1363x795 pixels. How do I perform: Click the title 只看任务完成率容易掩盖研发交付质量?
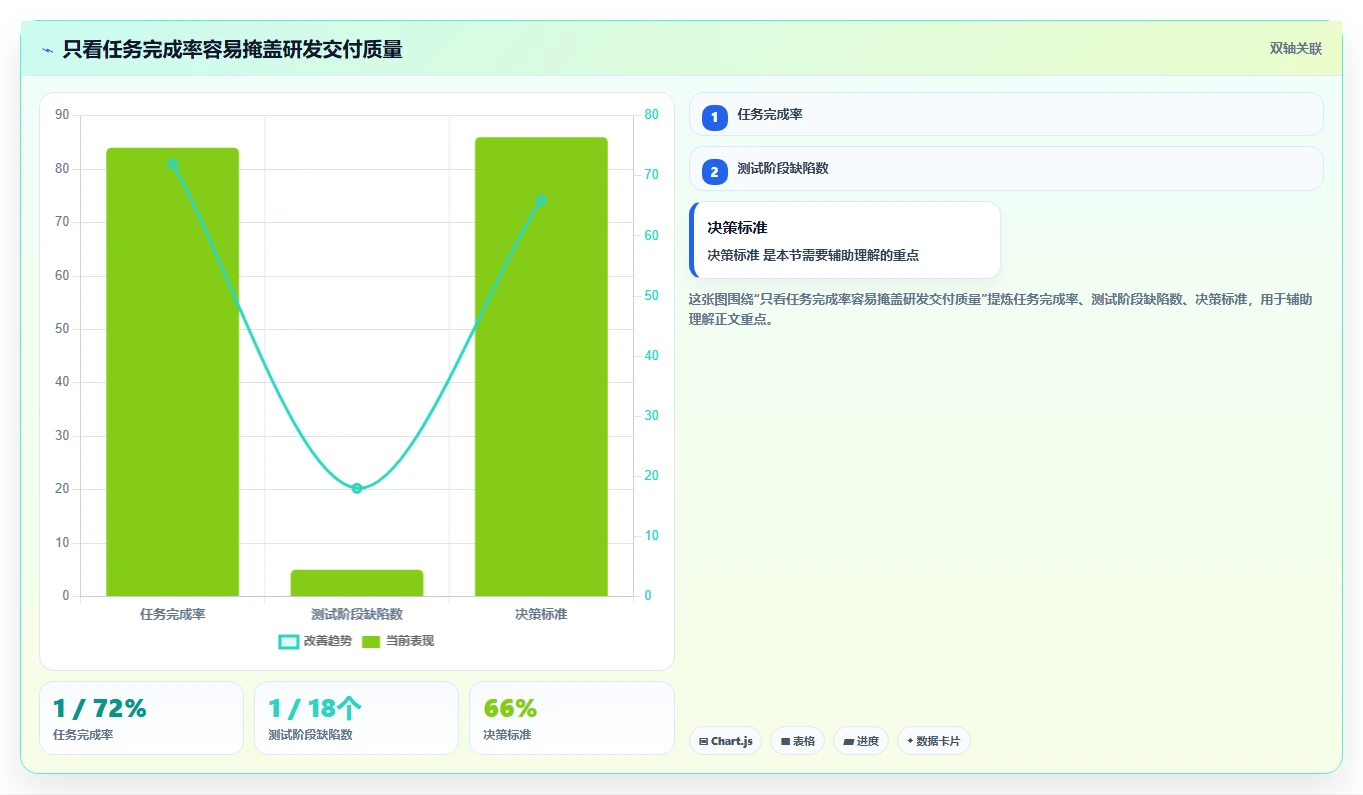[x=232, y=49]
